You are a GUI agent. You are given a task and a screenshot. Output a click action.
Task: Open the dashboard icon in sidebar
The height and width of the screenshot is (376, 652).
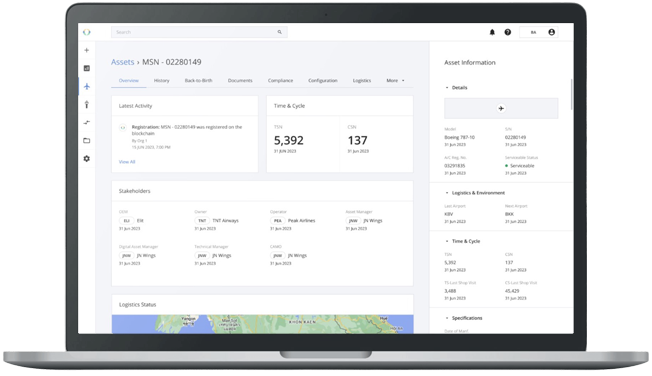(86, 68)
